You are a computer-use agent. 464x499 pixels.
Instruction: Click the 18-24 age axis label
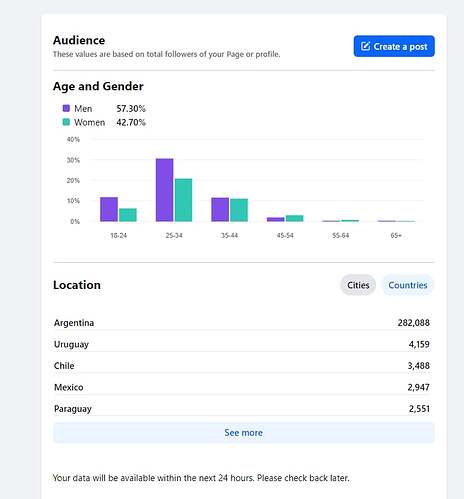tap(119, 235)
